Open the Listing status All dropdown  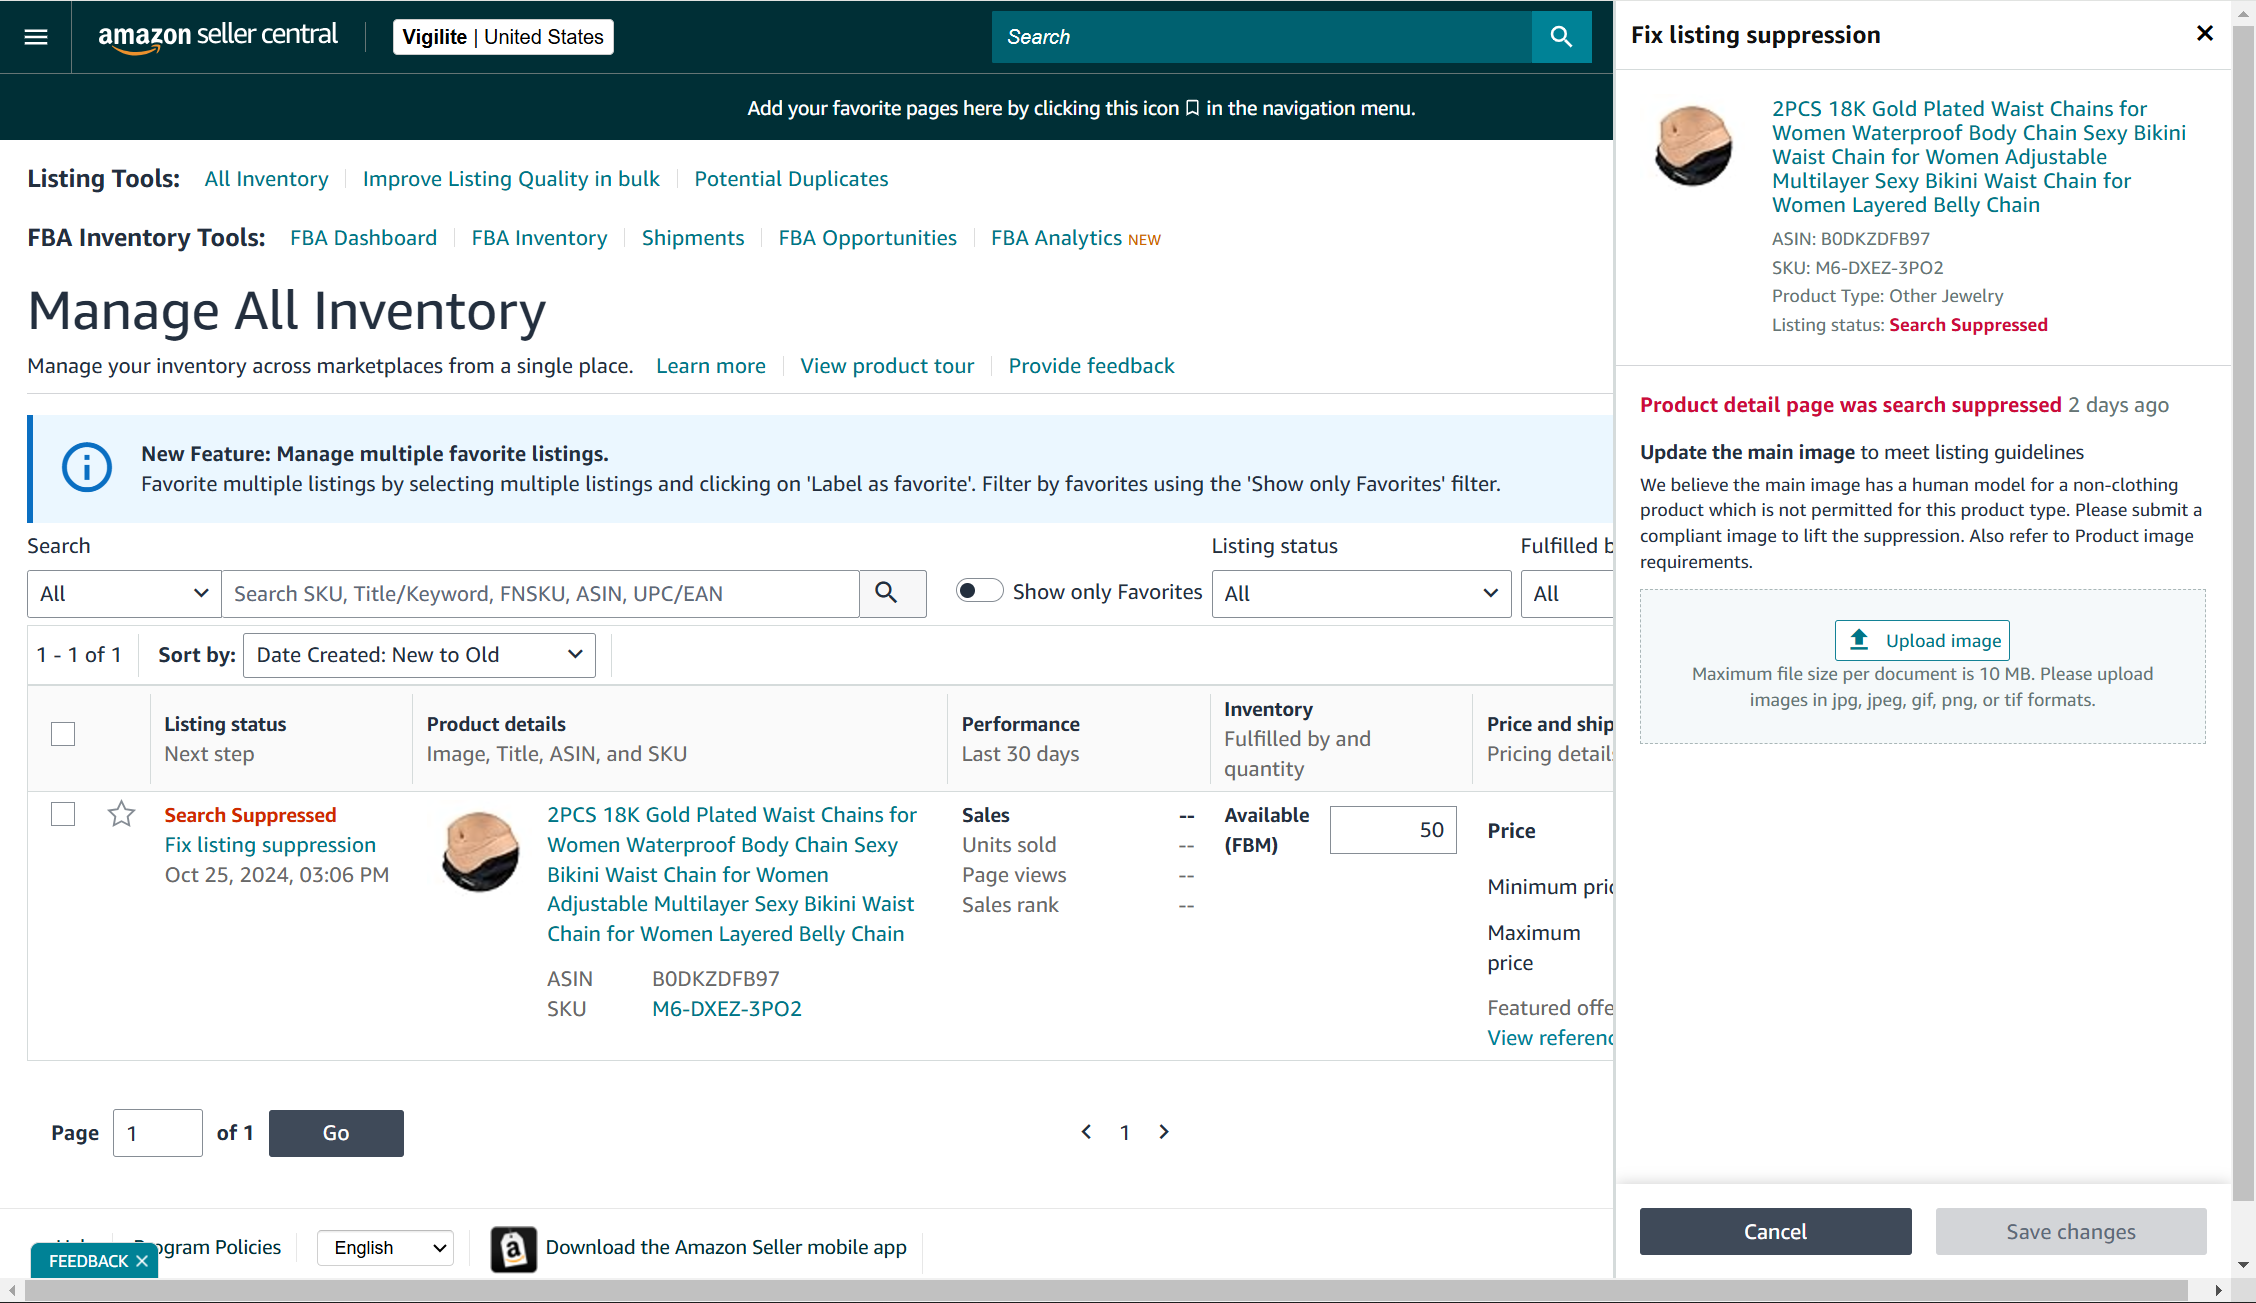pyautogui.click(x=1361, y=594)
